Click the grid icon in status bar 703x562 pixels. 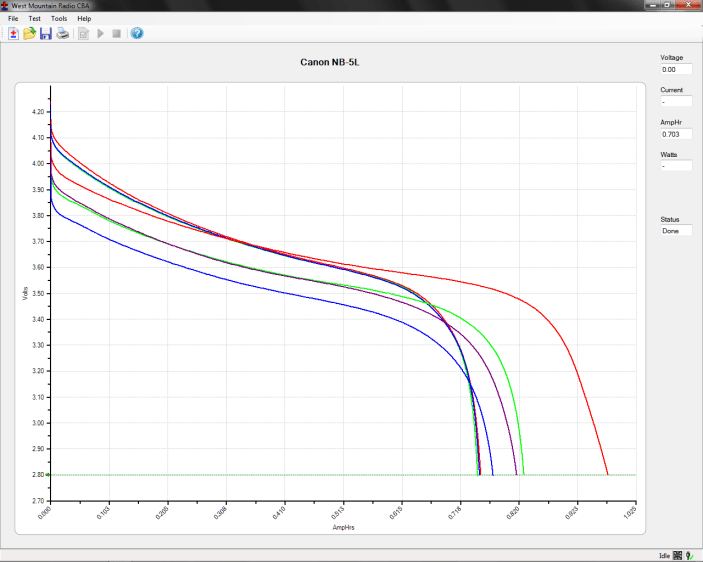coord(677,555)
